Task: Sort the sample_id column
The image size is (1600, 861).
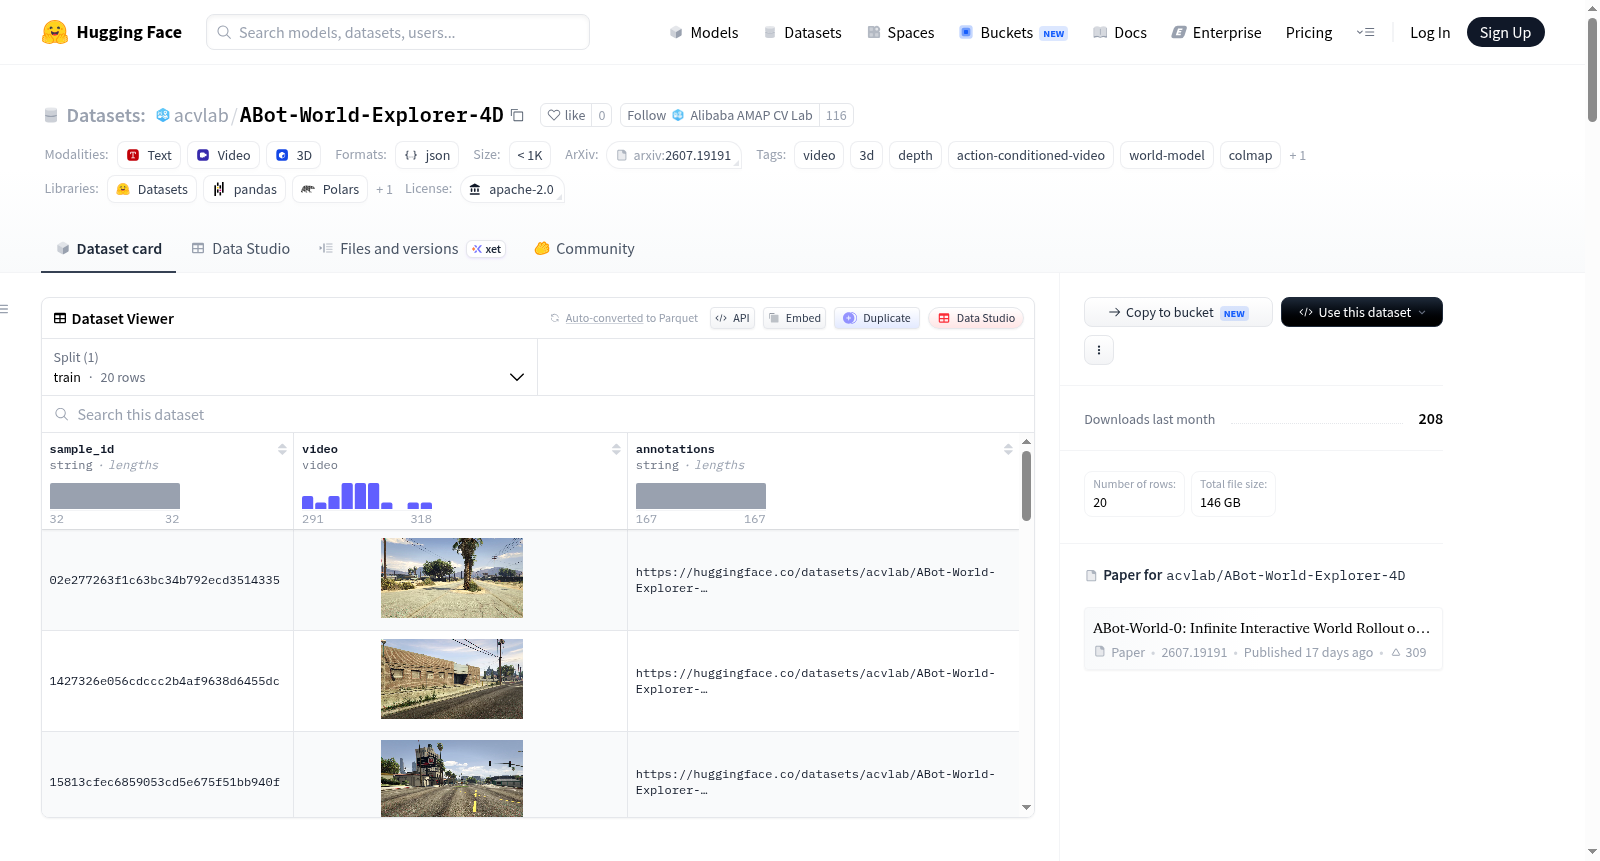Action: tap(282, 449)
